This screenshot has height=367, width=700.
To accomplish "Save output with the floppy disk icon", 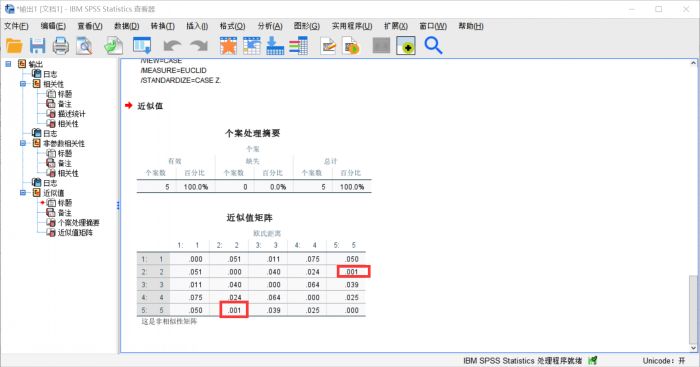I will (38, 46).
